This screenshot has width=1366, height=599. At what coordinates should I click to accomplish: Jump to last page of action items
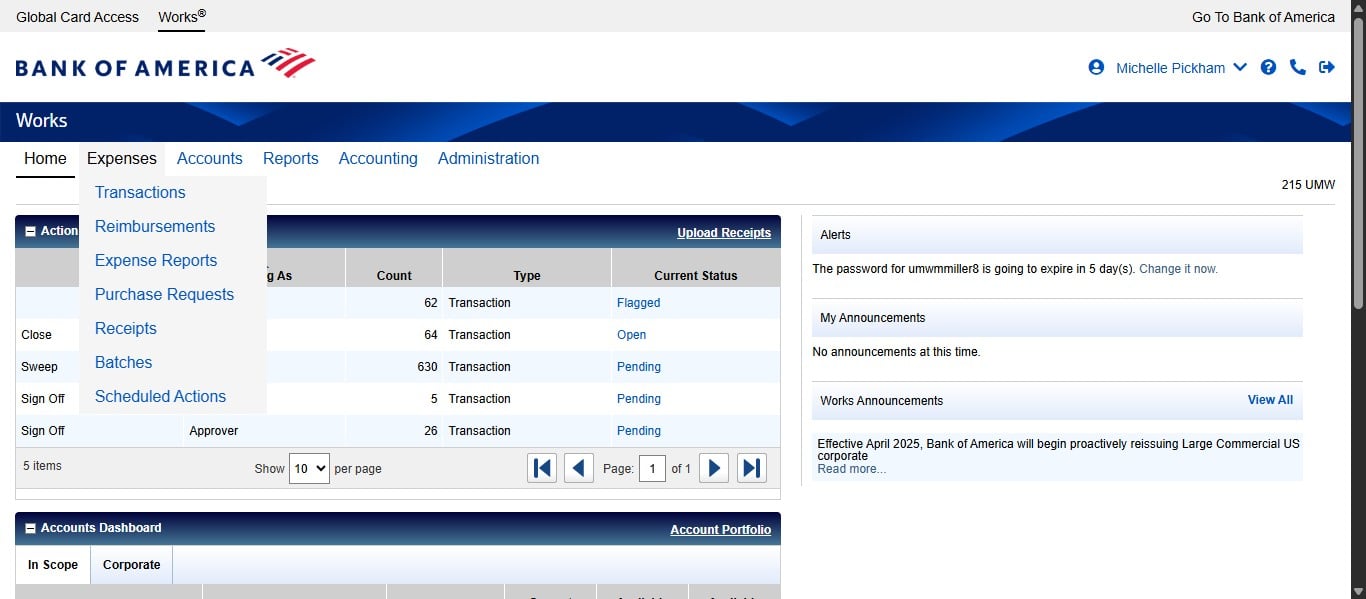coord(752,468)
